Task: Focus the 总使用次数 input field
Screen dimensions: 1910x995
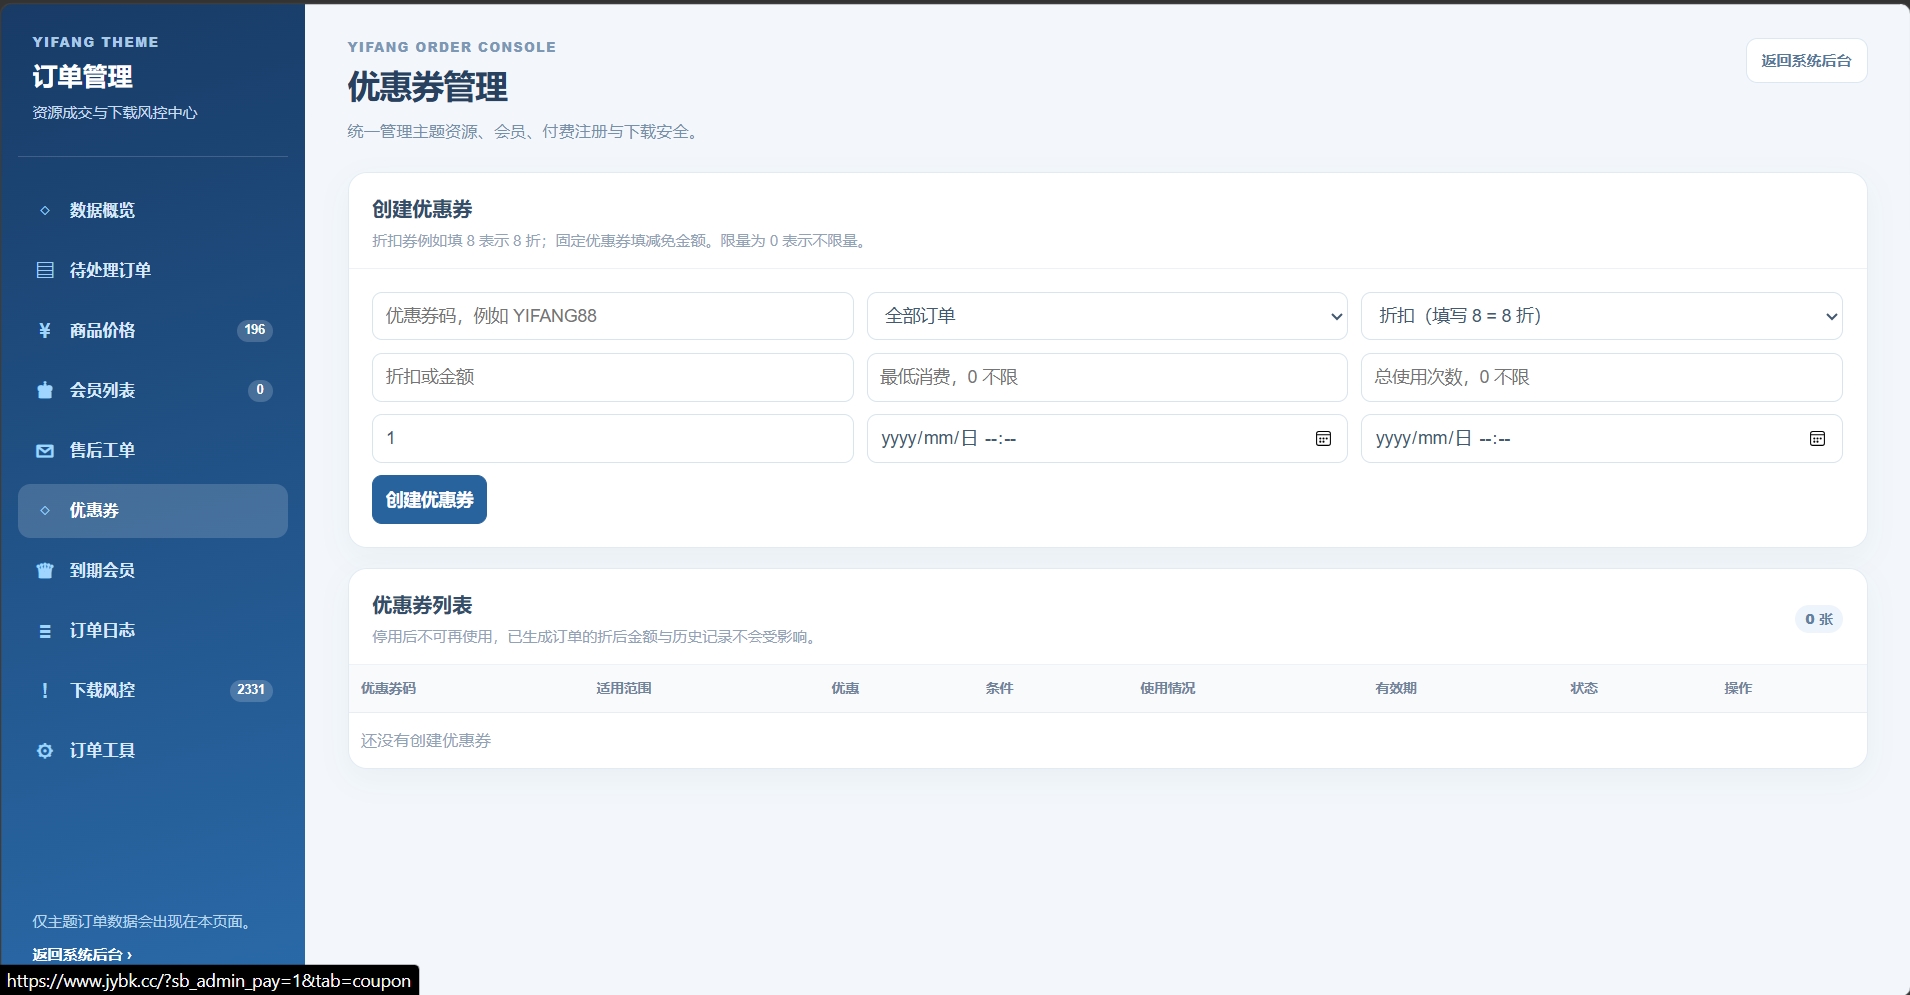Action: point(1601,377)
